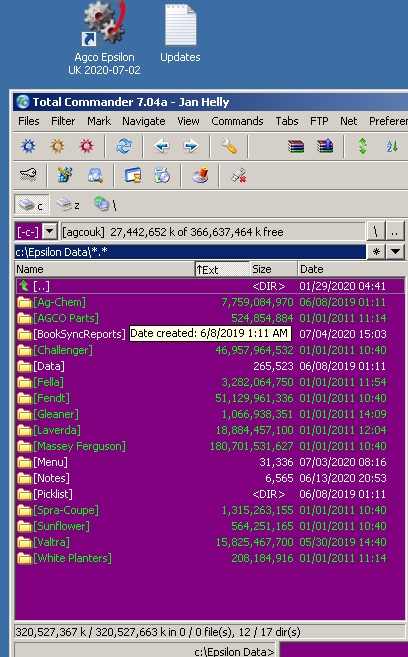The image size is (408, 657).
Task: Click the current path bar c:\Epsilon Data\*.*
Action: pos(190,252)
